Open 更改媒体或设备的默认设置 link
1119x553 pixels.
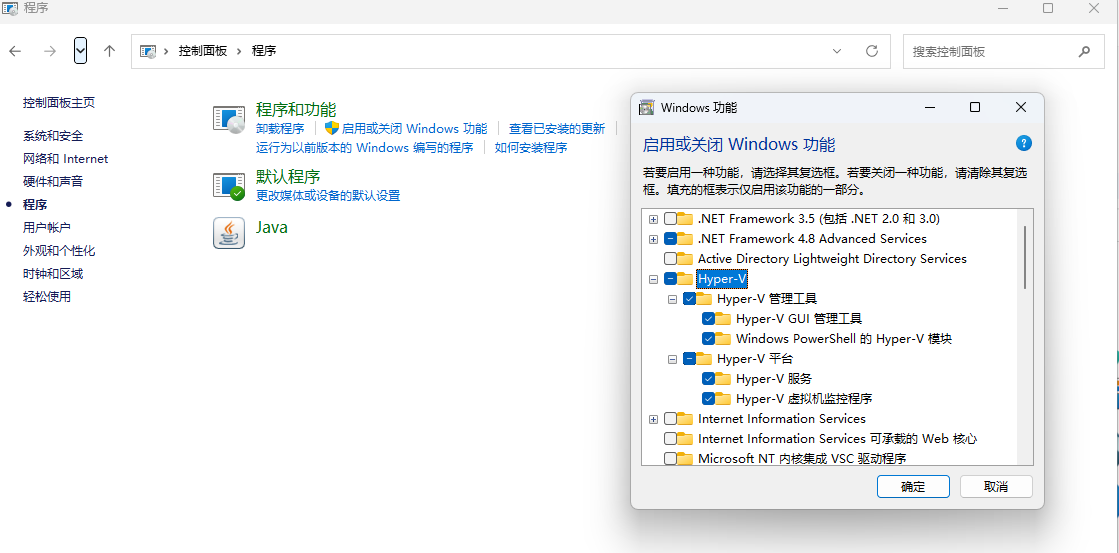pyautogui.click(x=328, y=196)
